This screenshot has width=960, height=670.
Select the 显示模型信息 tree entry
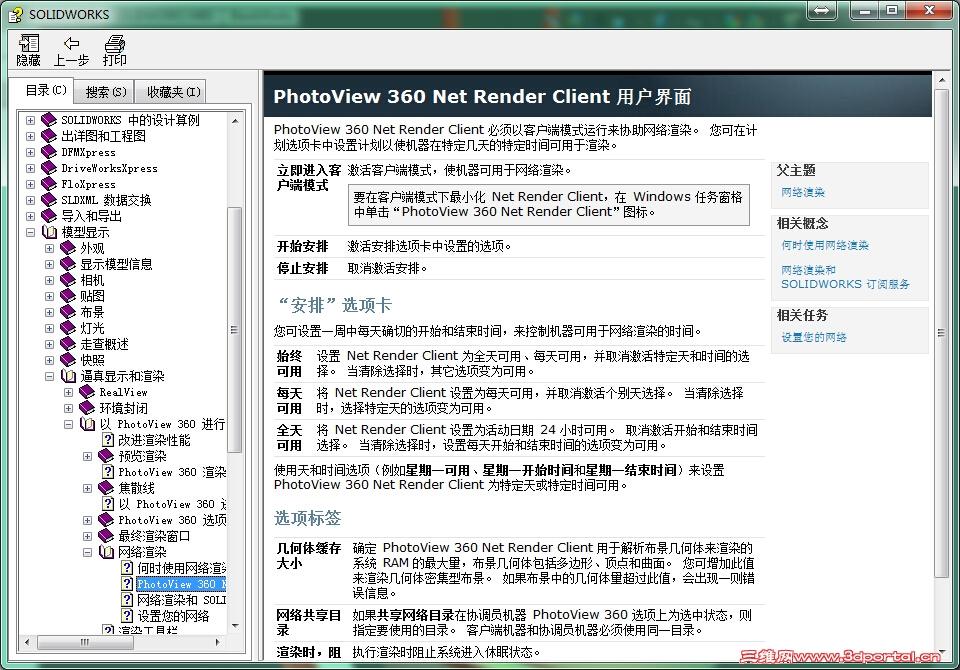[x=116, y=264]
